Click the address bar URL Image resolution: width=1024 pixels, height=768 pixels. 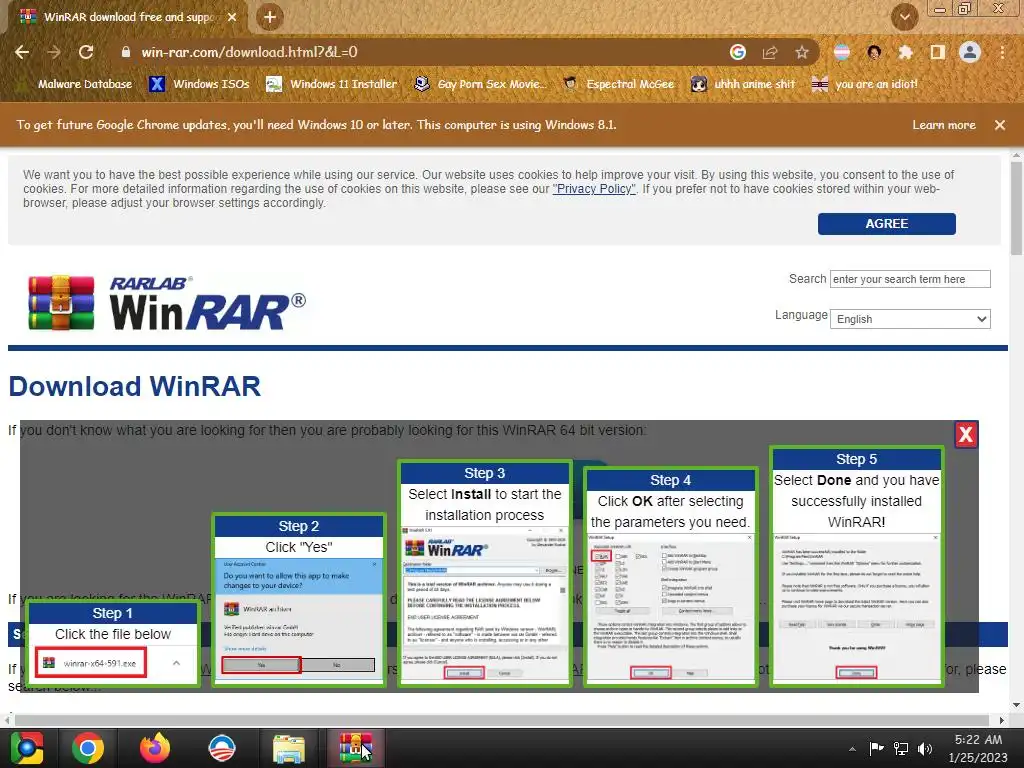coord(249,52)
